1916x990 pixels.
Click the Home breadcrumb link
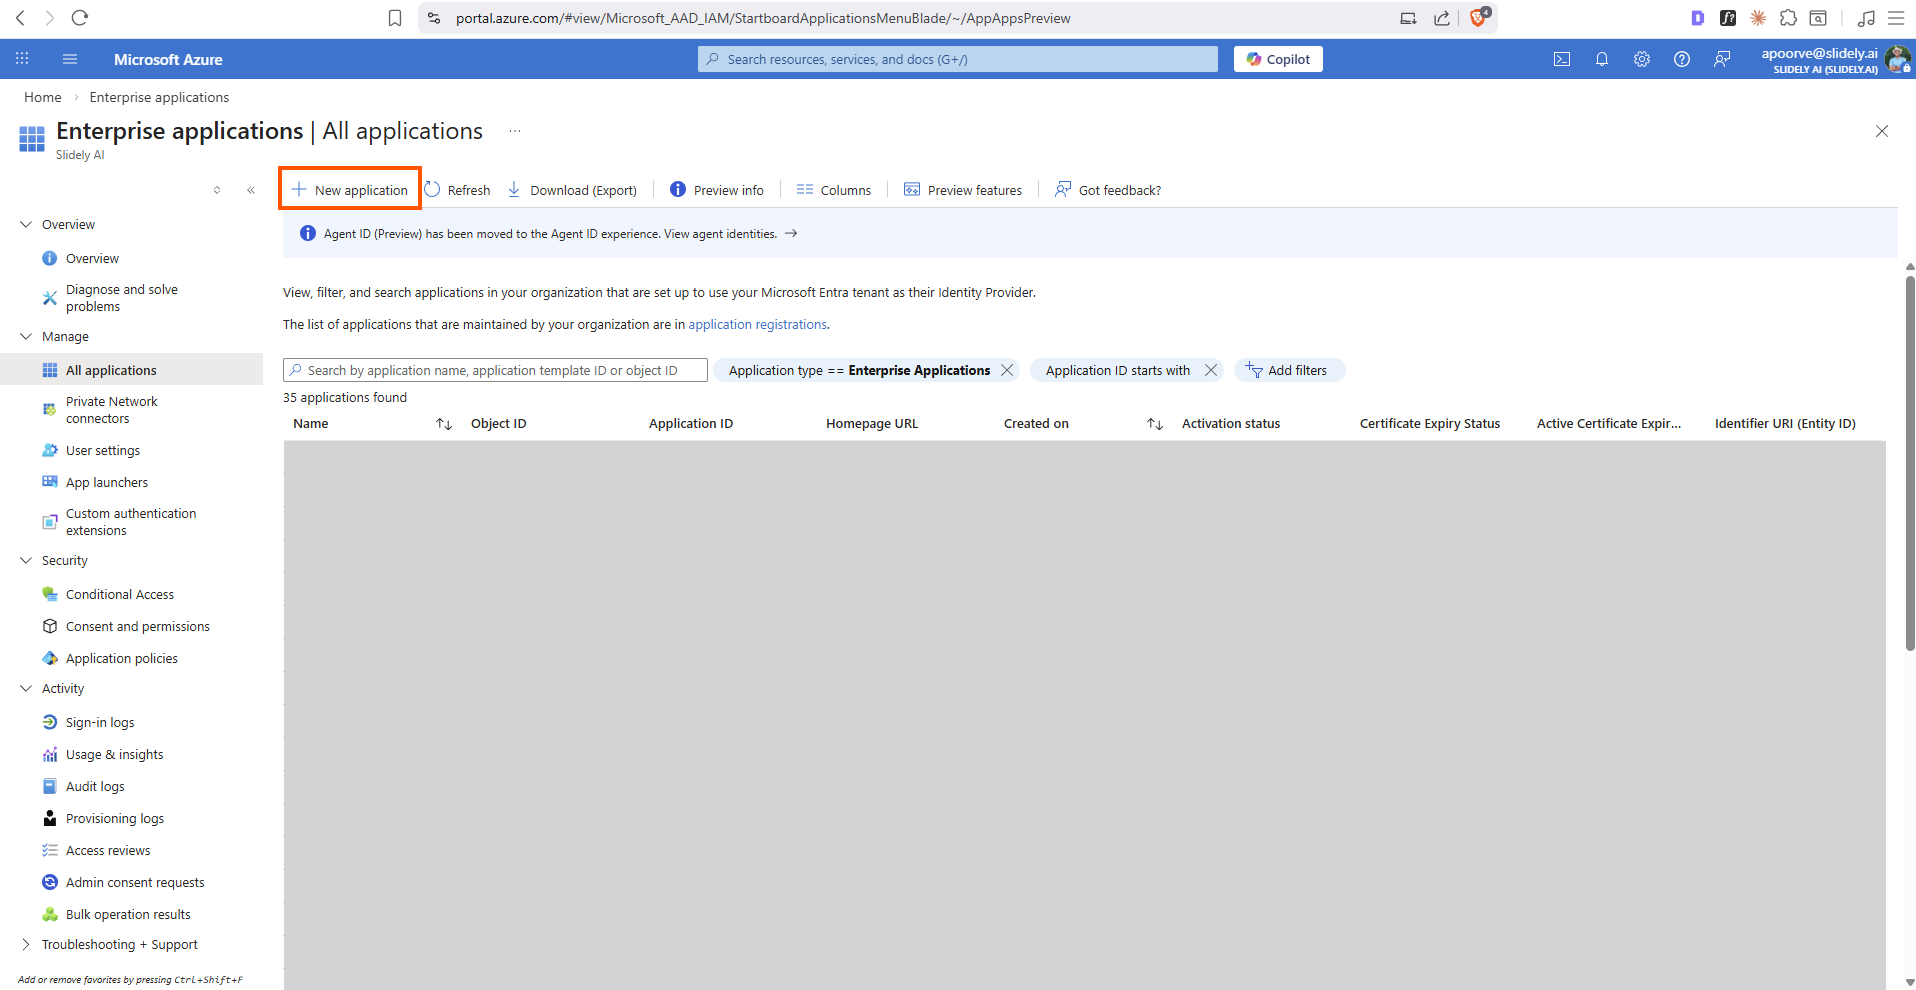[x=43, y=97]
